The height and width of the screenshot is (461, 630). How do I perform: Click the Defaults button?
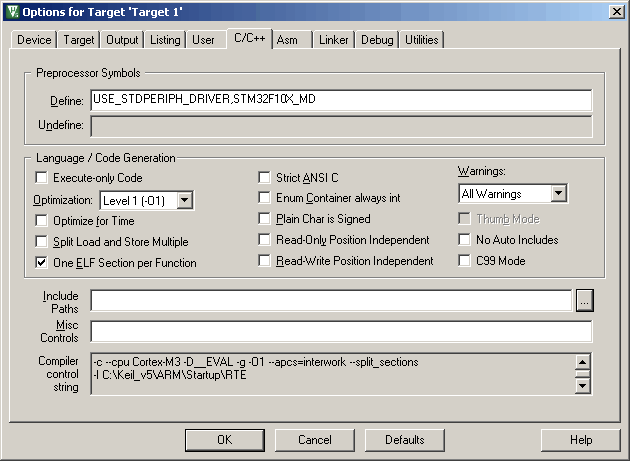point(405,440)
